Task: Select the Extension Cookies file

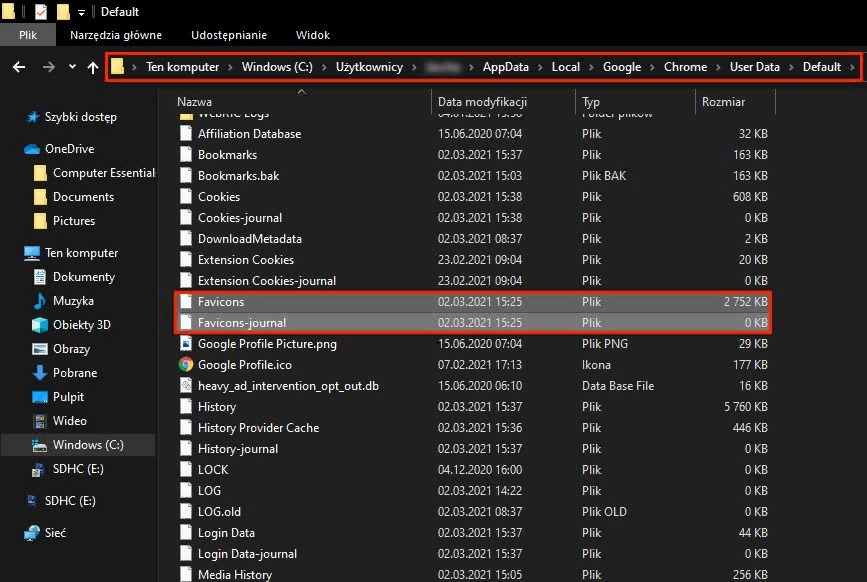Action: (x=246, y=260)
